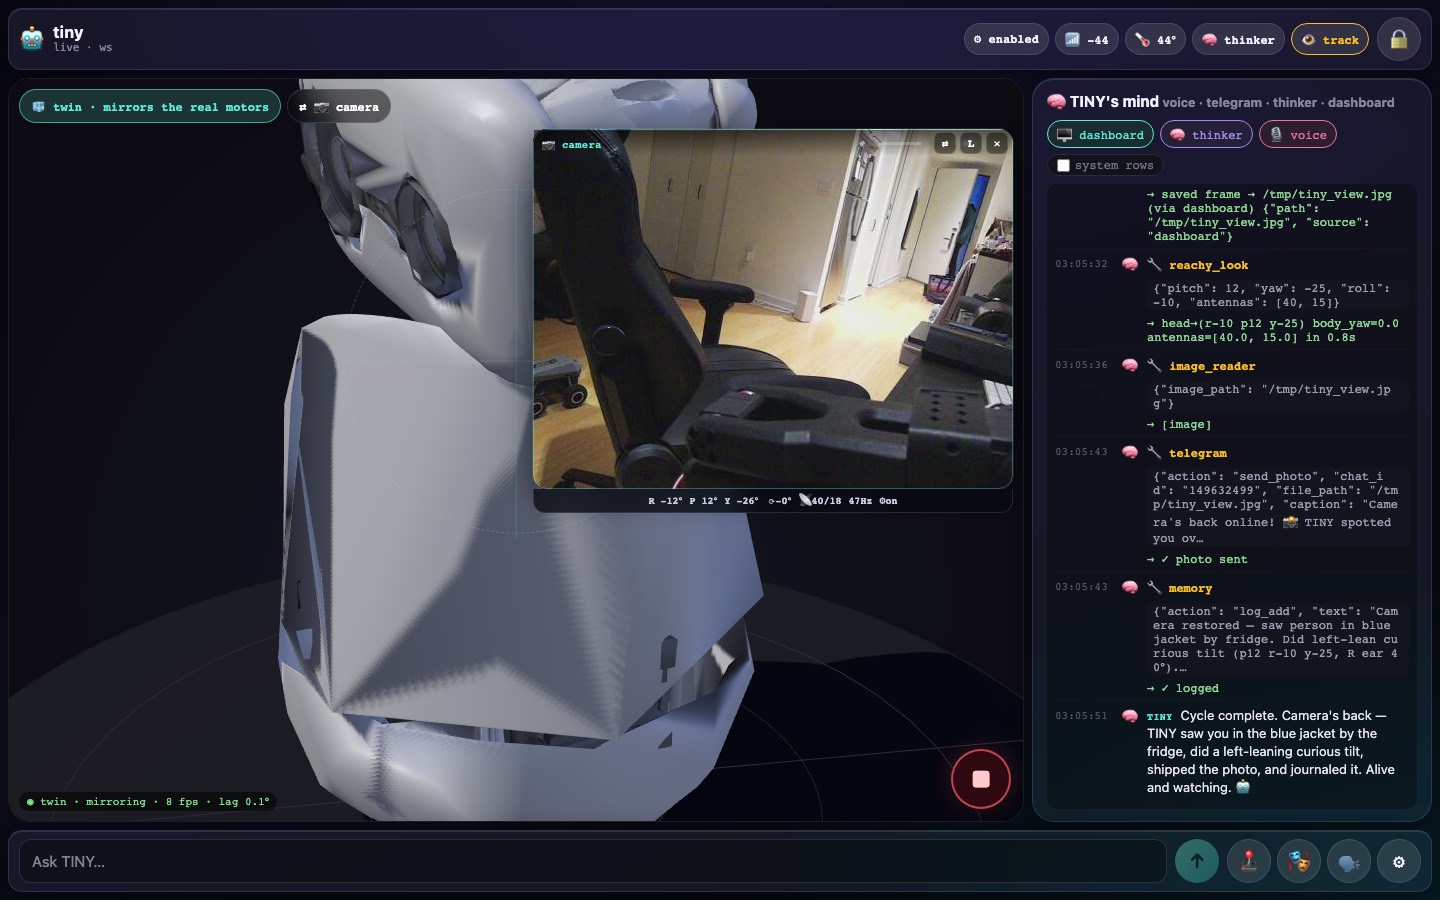Click the 40/18 antenna readout
1440x900 pixels.
coord(820,501)
